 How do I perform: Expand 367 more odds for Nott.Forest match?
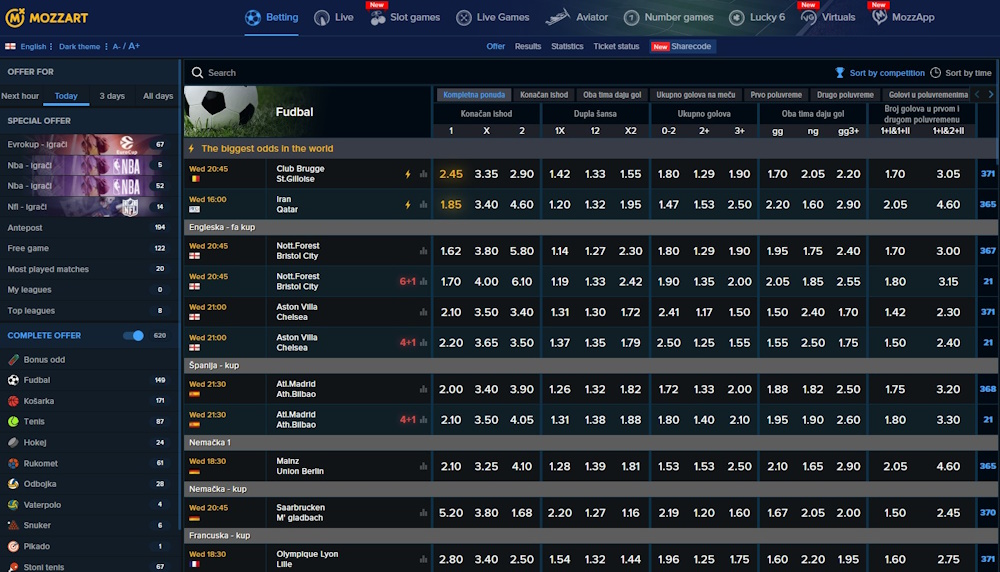pyautogui.click(x=987, y=251)
